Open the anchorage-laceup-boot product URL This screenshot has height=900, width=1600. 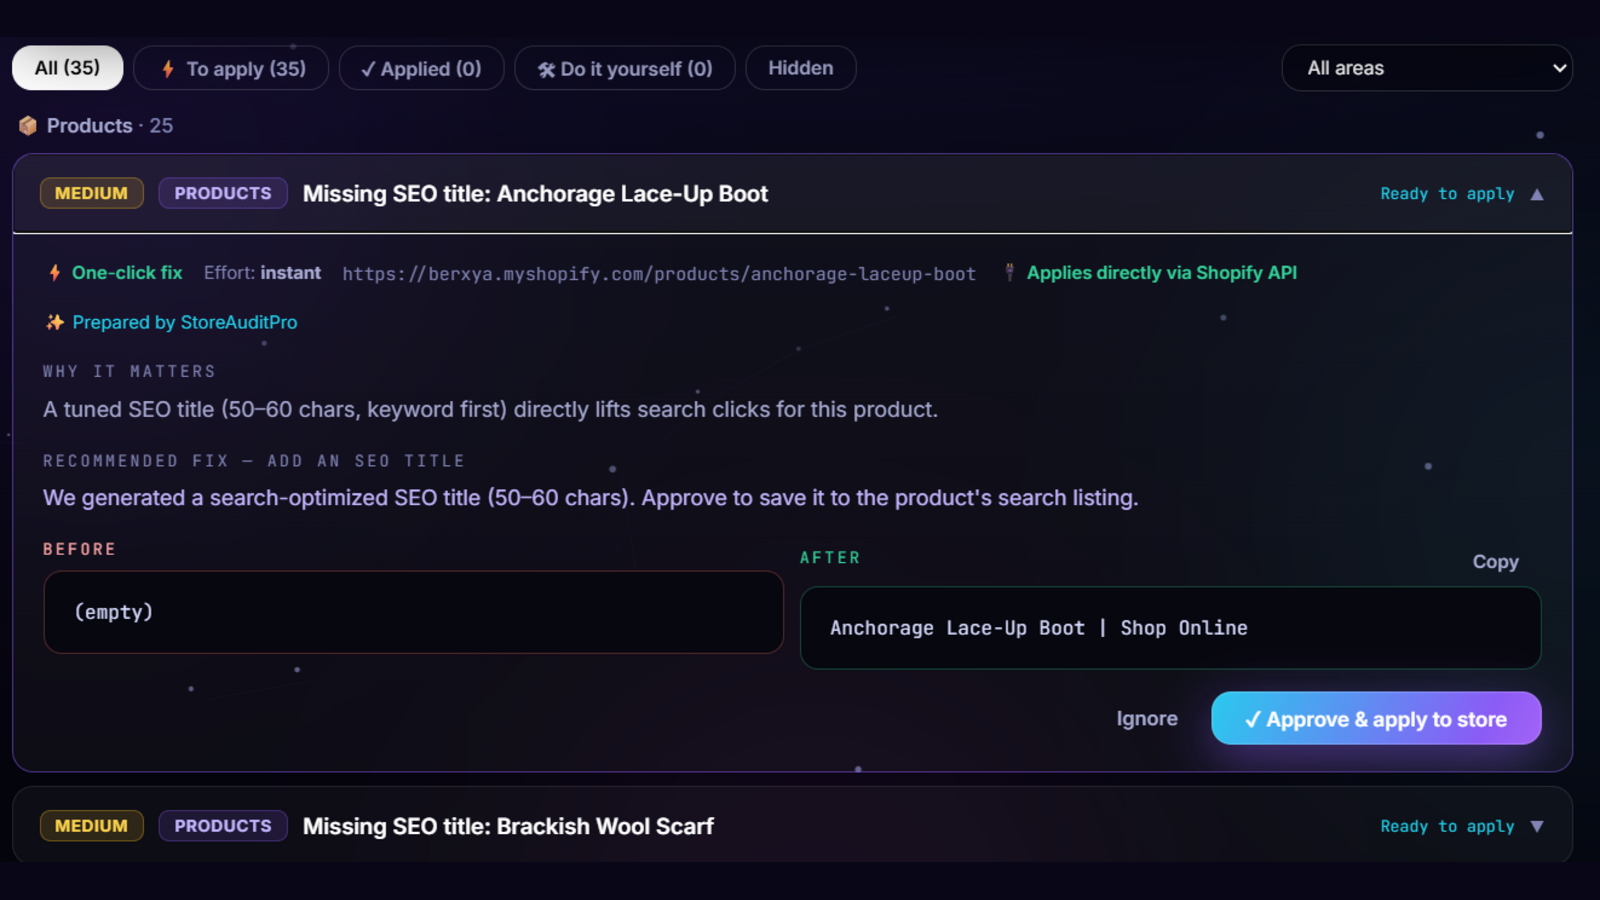(659, 273)
